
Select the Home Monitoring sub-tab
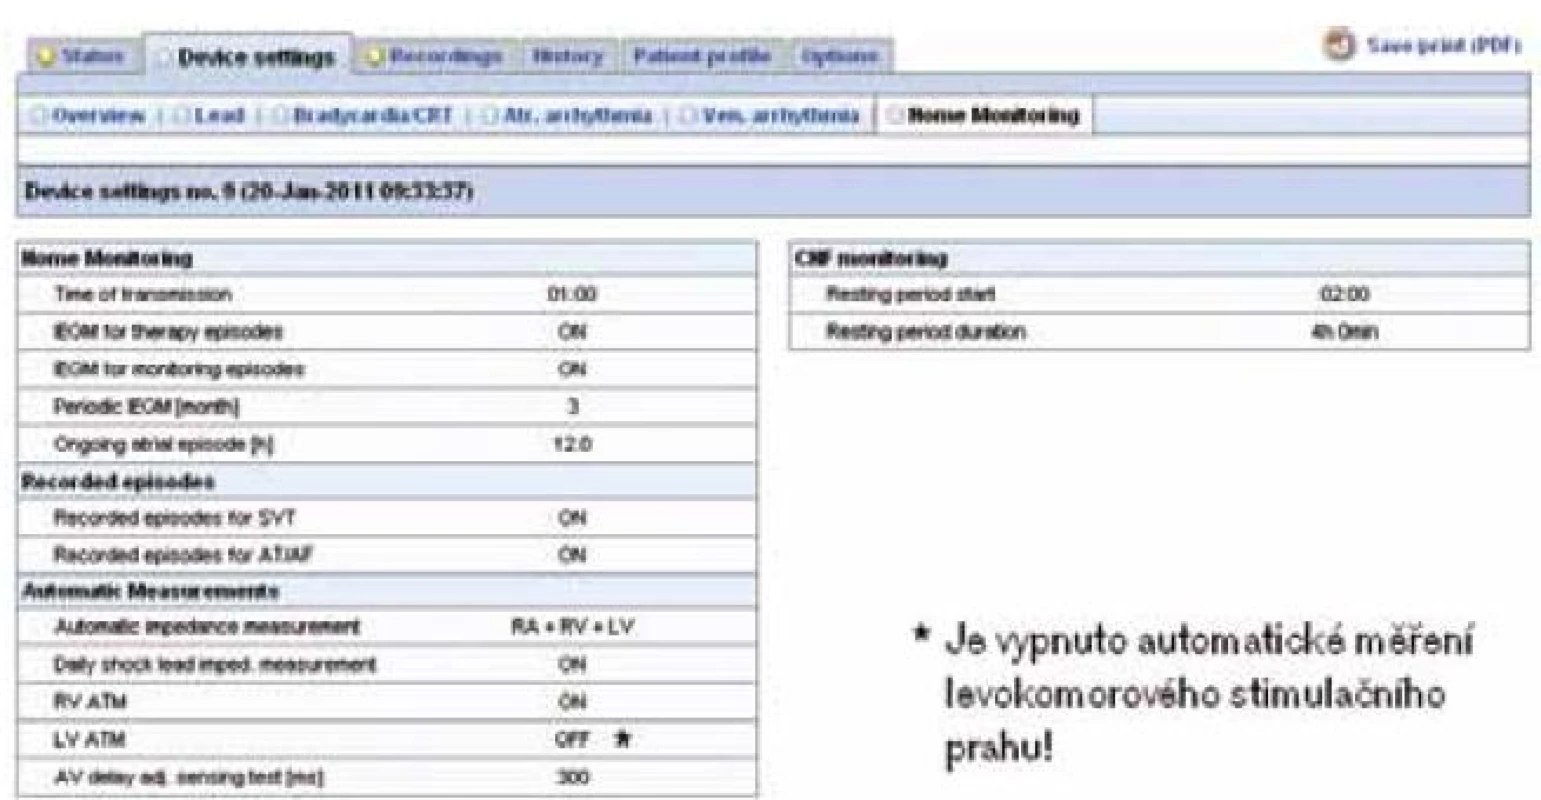[x=985, y=115]
